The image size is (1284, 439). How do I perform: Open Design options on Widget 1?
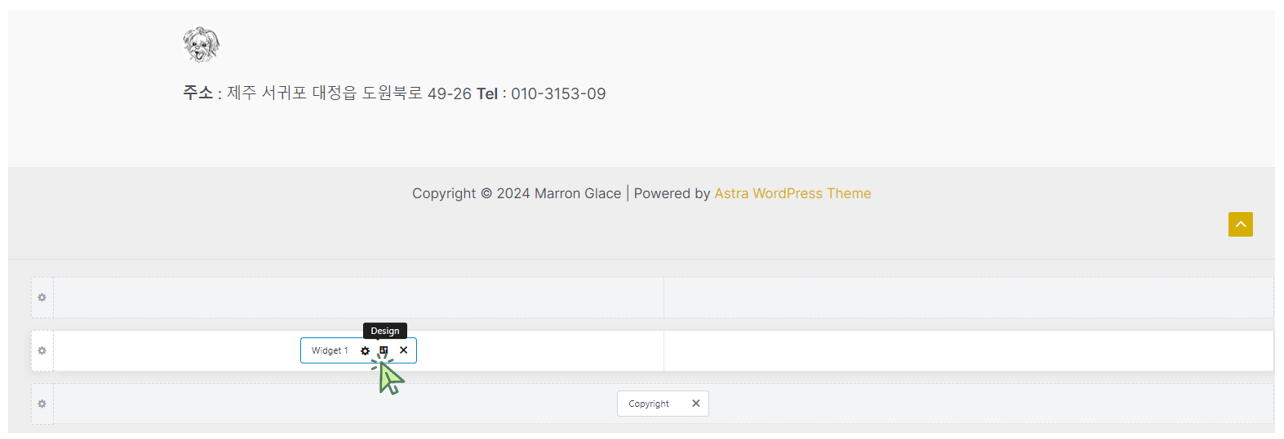tap(384, 351)
